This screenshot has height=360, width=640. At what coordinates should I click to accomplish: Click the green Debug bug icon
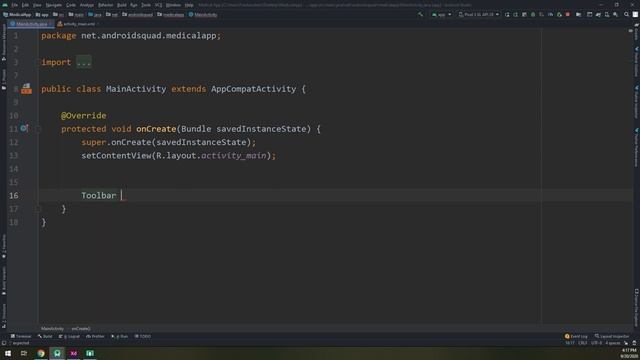point(533,14)
